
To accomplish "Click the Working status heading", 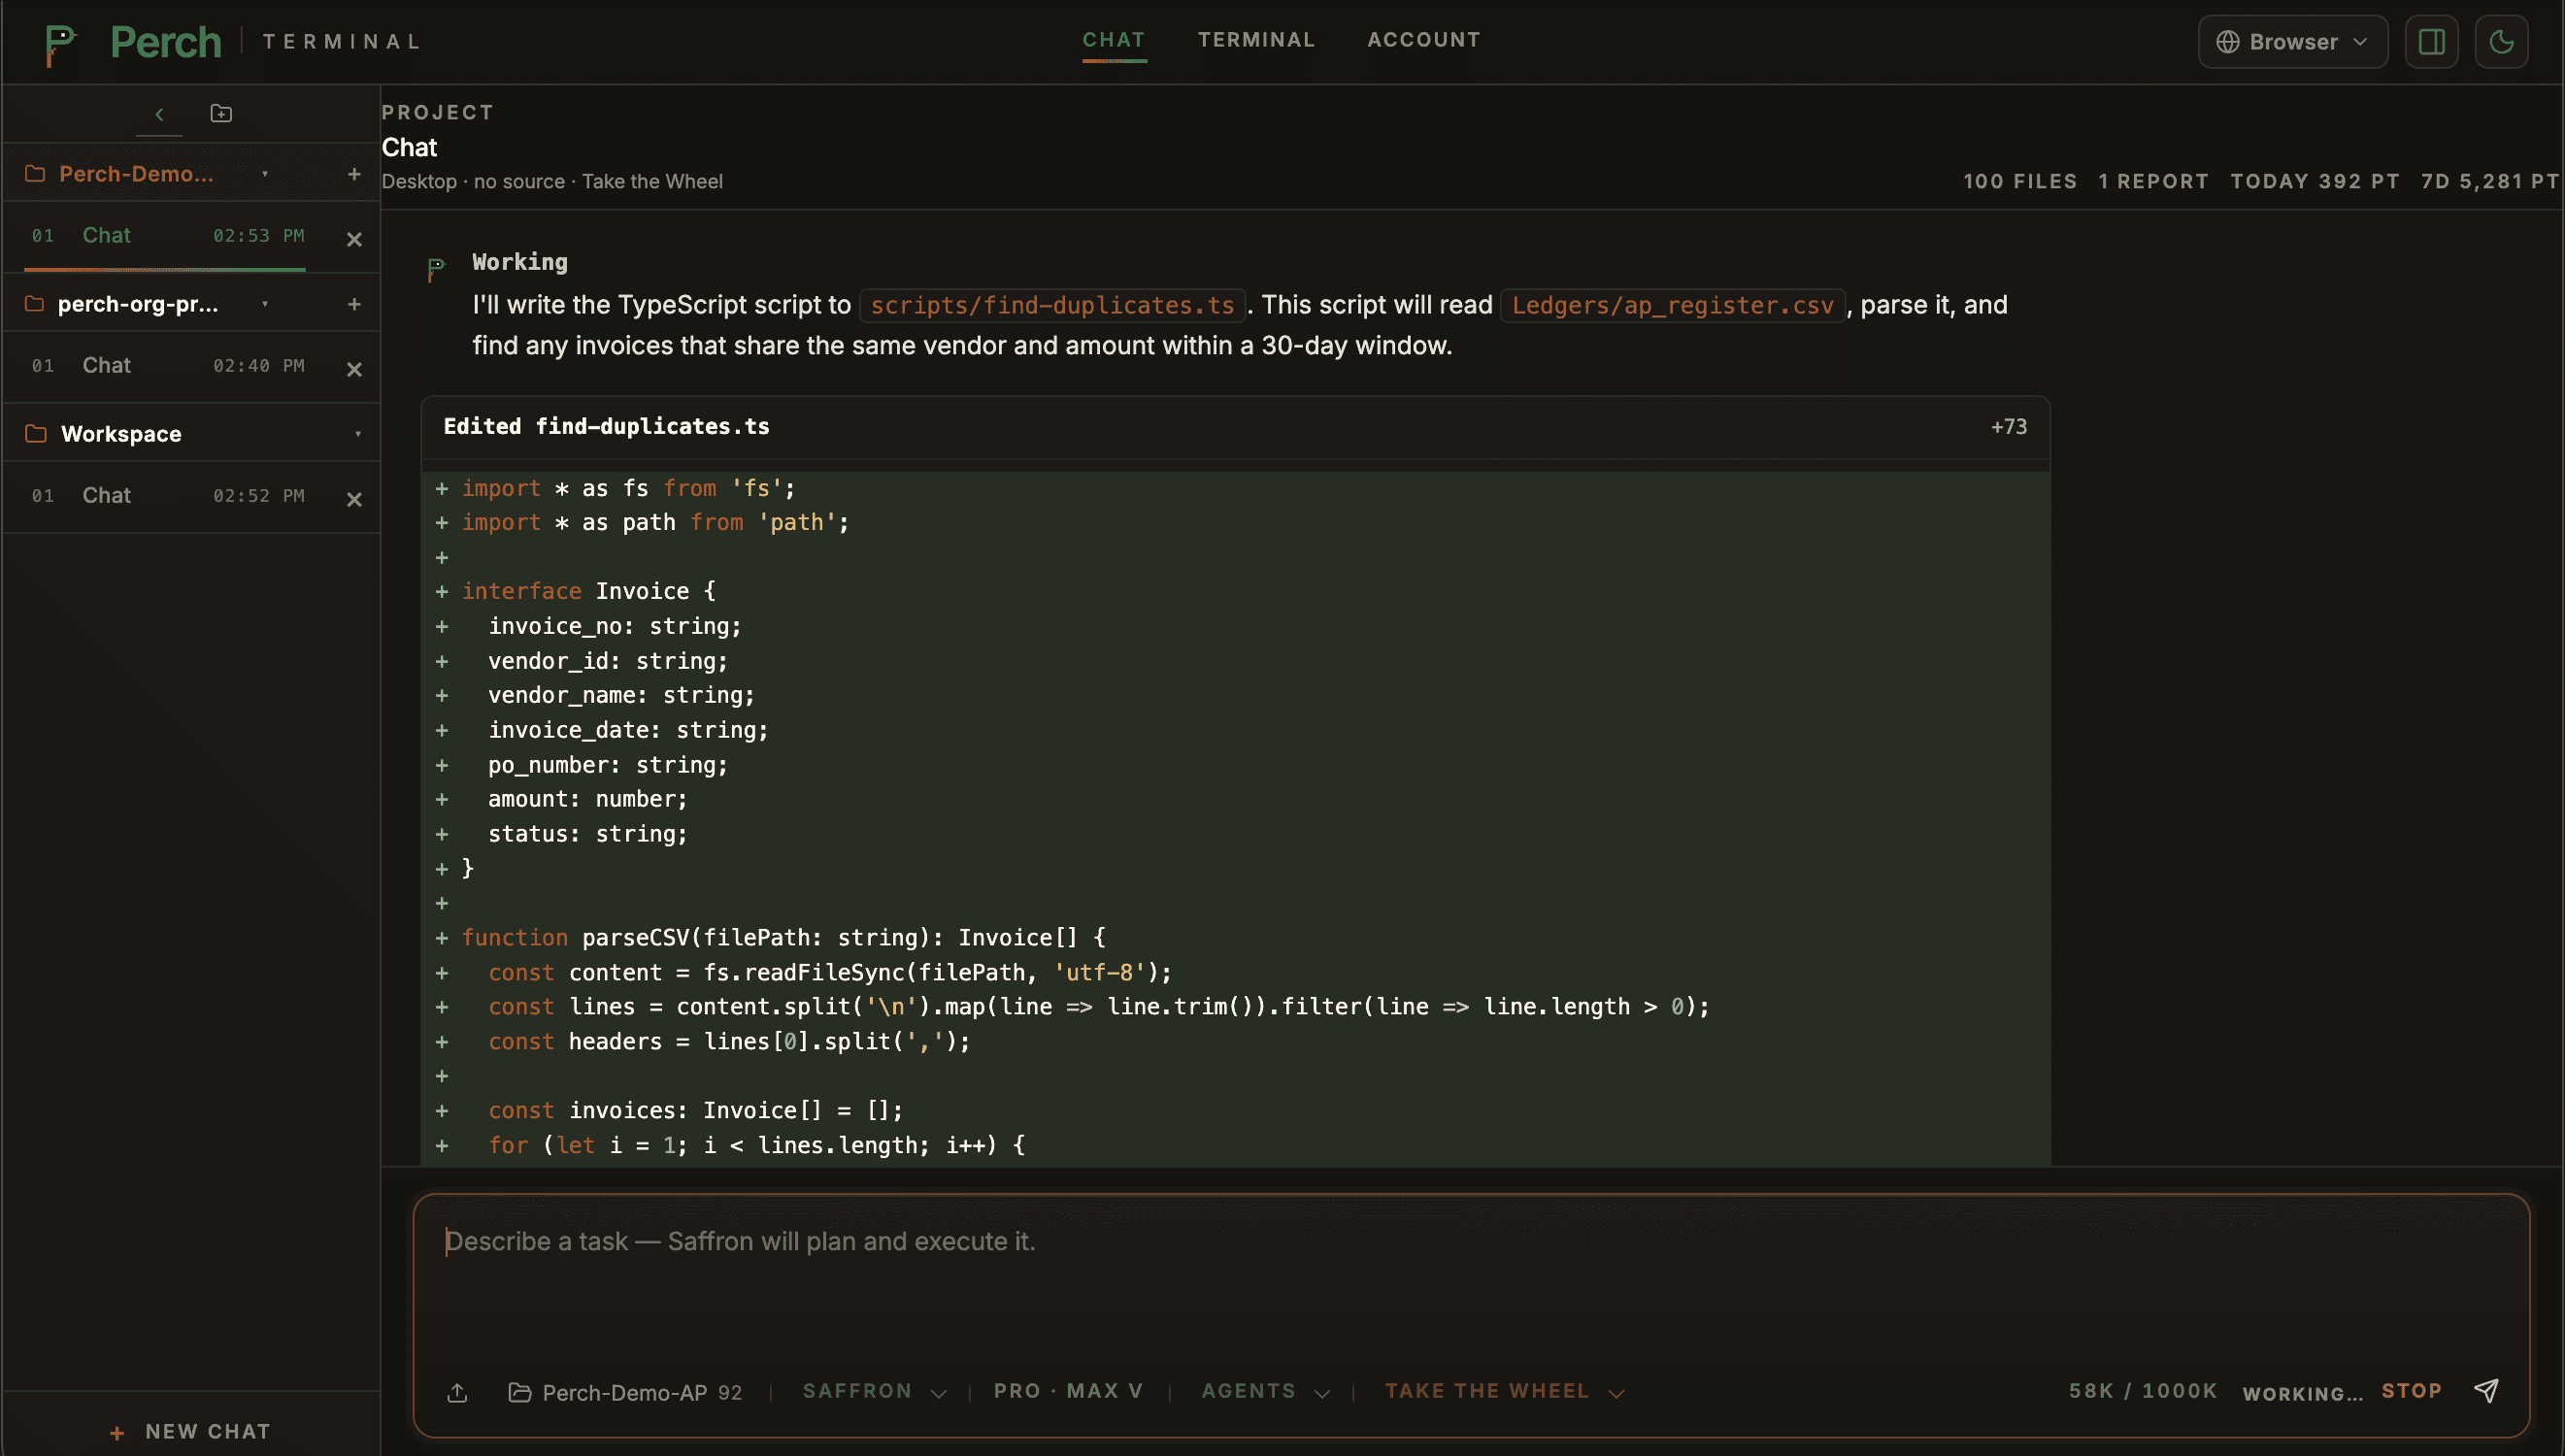I will click(519, 262).
